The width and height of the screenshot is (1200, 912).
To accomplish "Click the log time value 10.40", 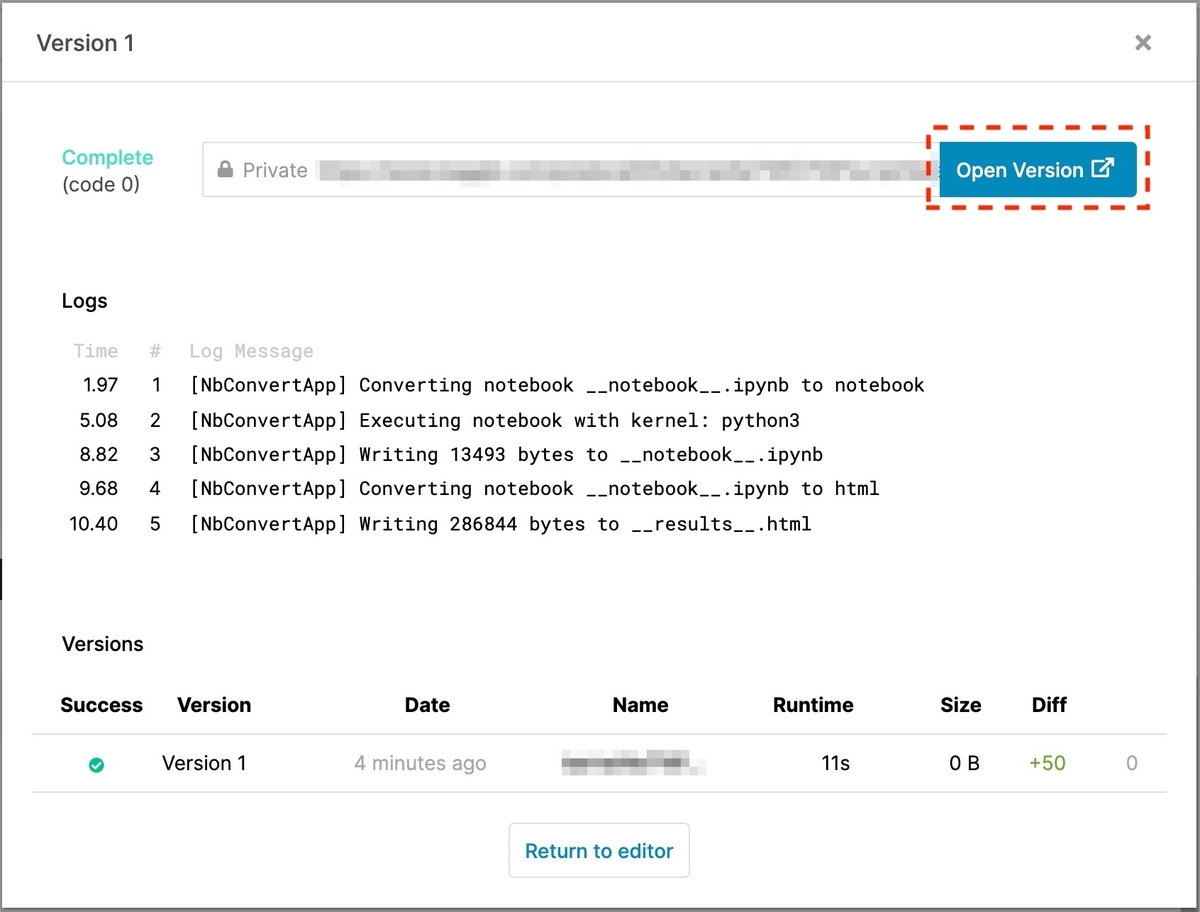I will 93,523.
